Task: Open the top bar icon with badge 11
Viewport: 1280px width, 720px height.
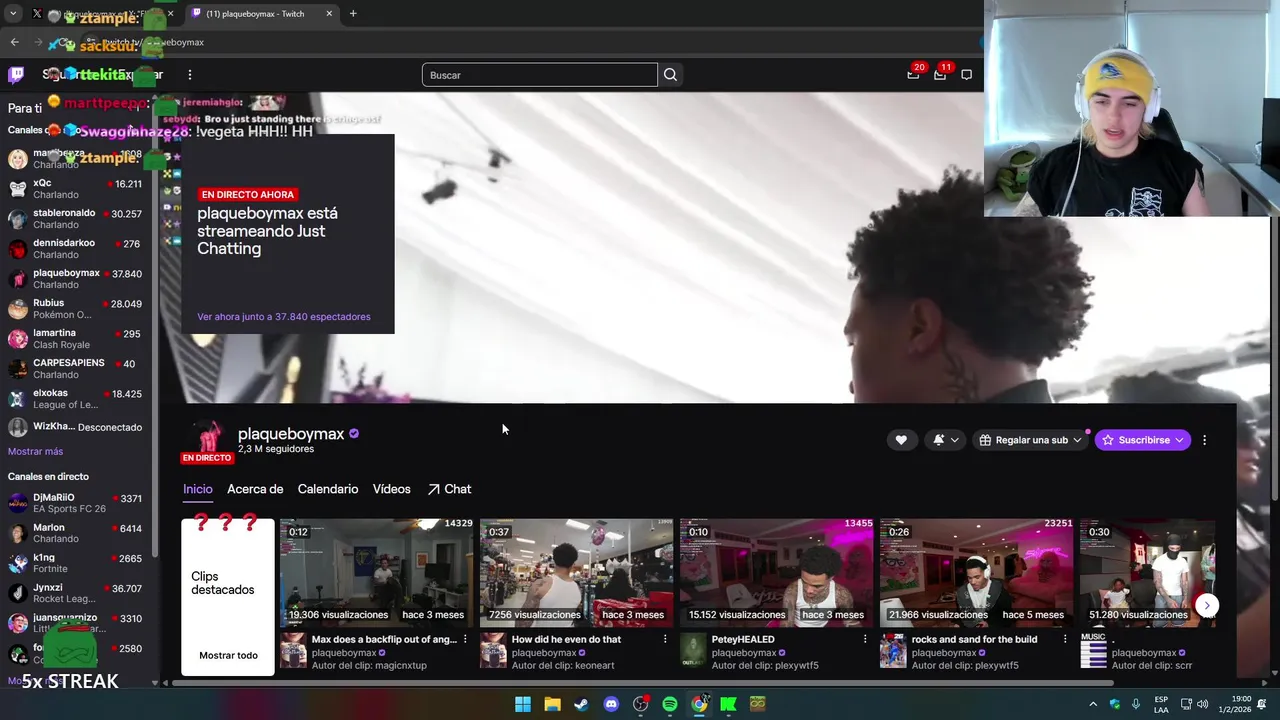Action: (x=940, y=74)
